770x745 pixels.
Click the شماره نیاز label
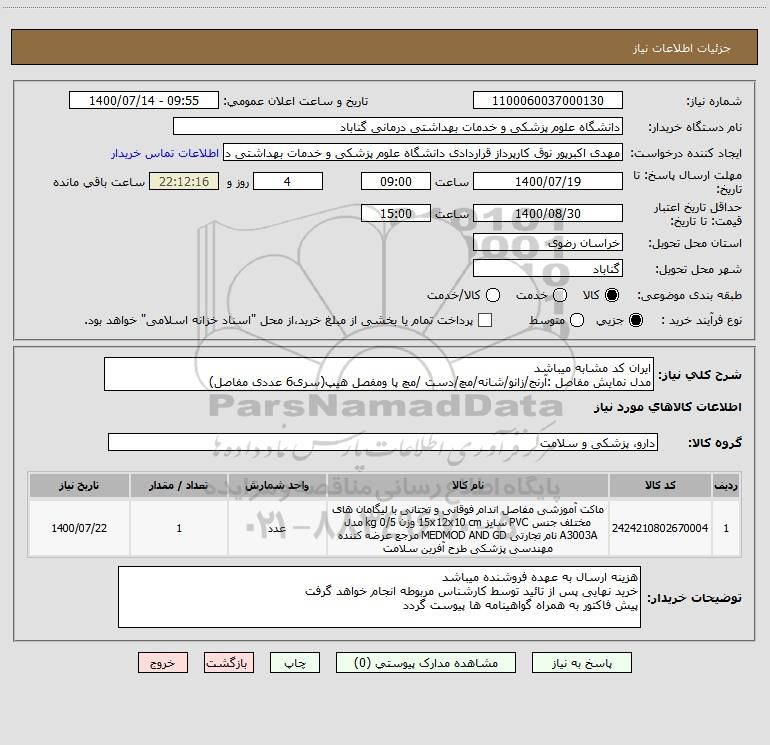click(x=714, y=102)
